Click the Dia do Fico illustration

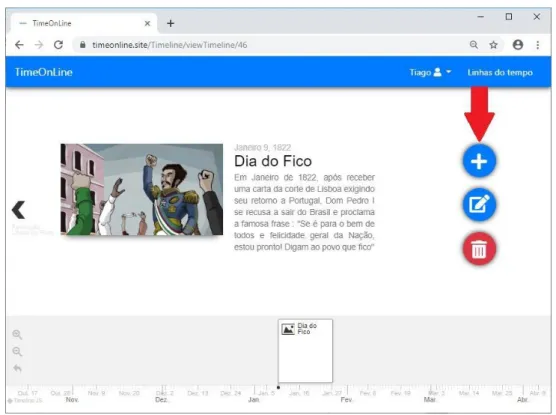(142, 189)
